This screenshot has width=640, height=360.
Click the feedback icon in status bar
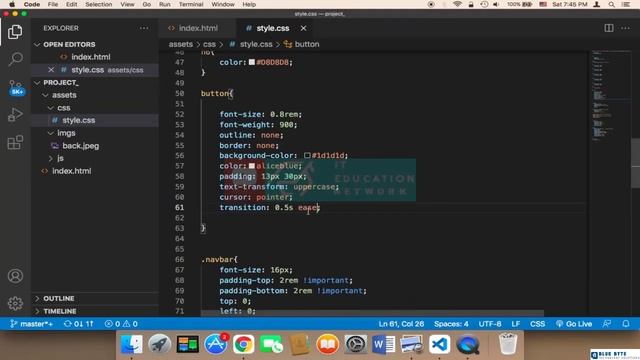click(607, 324)
